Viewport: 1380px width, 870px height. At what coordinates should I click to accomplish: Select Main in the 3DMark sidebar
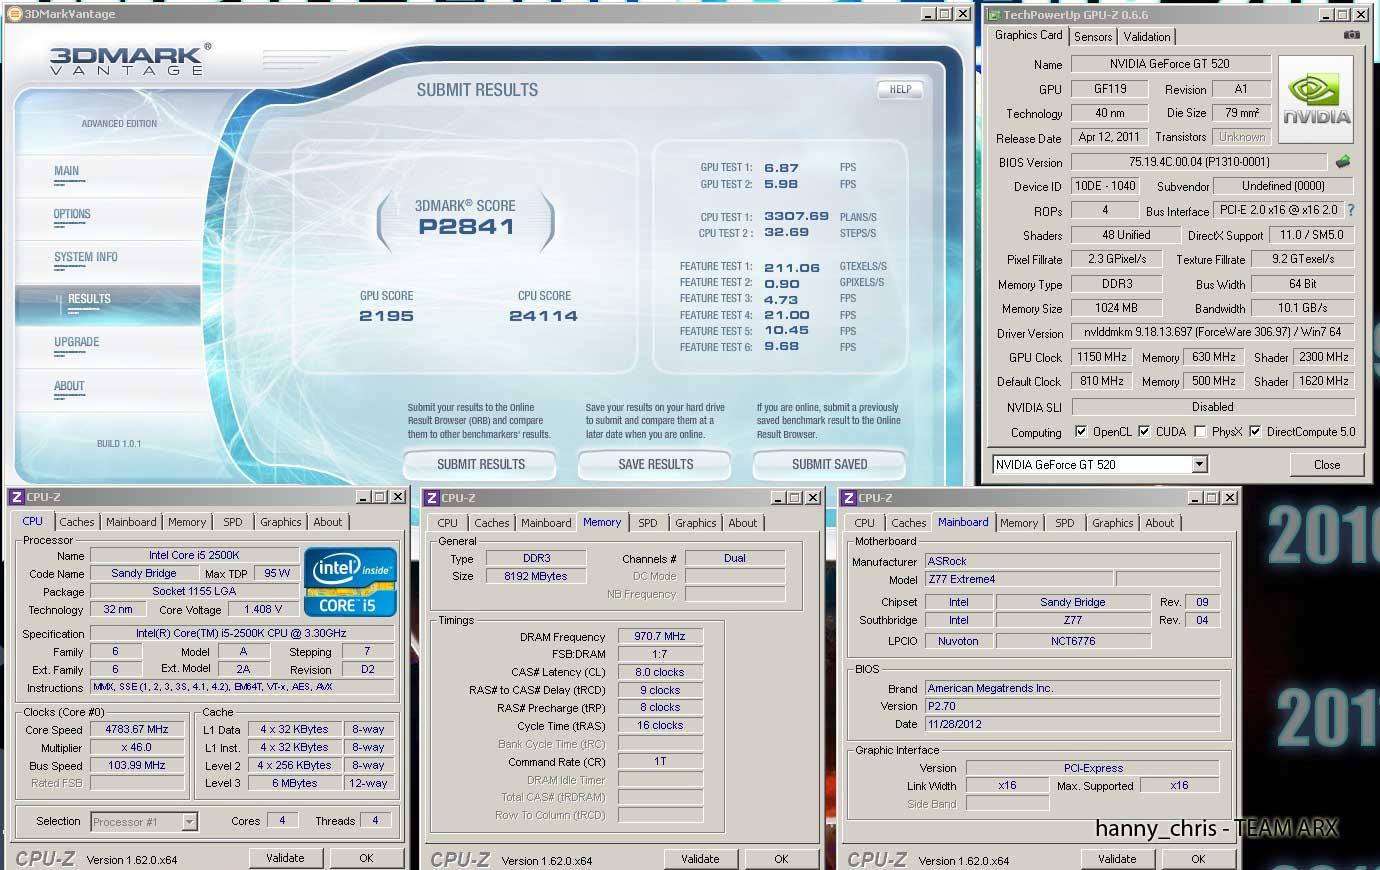pos(67,171)
